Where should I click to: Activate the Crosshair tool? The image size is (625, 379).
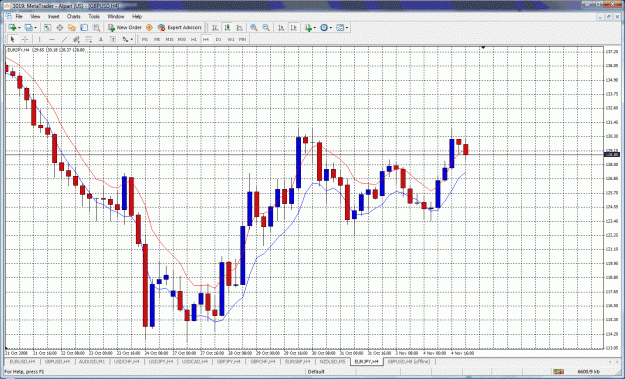pyautogui.click(x=25, y=39)
